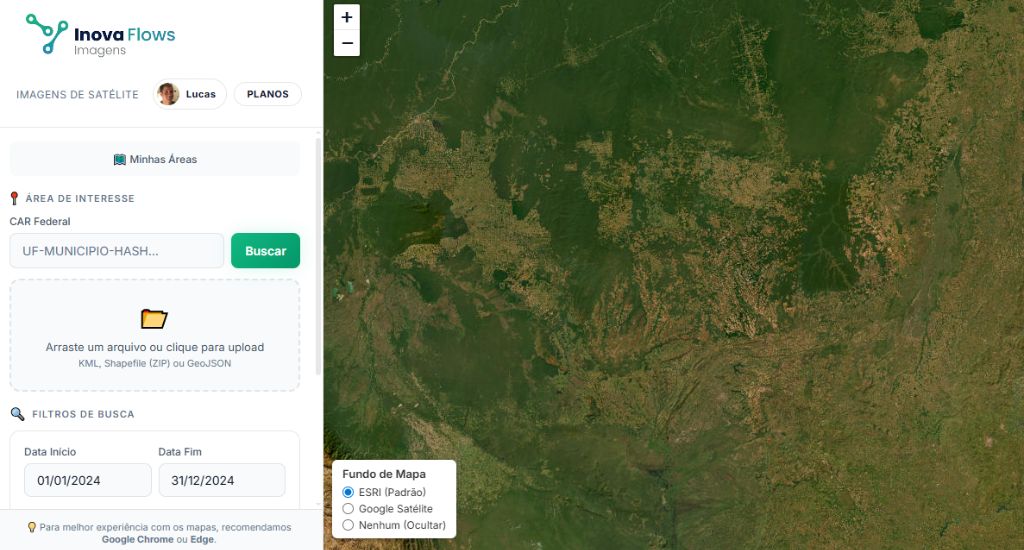Zoom in on the map
The image size is (1024, 550).
point(346,17)
